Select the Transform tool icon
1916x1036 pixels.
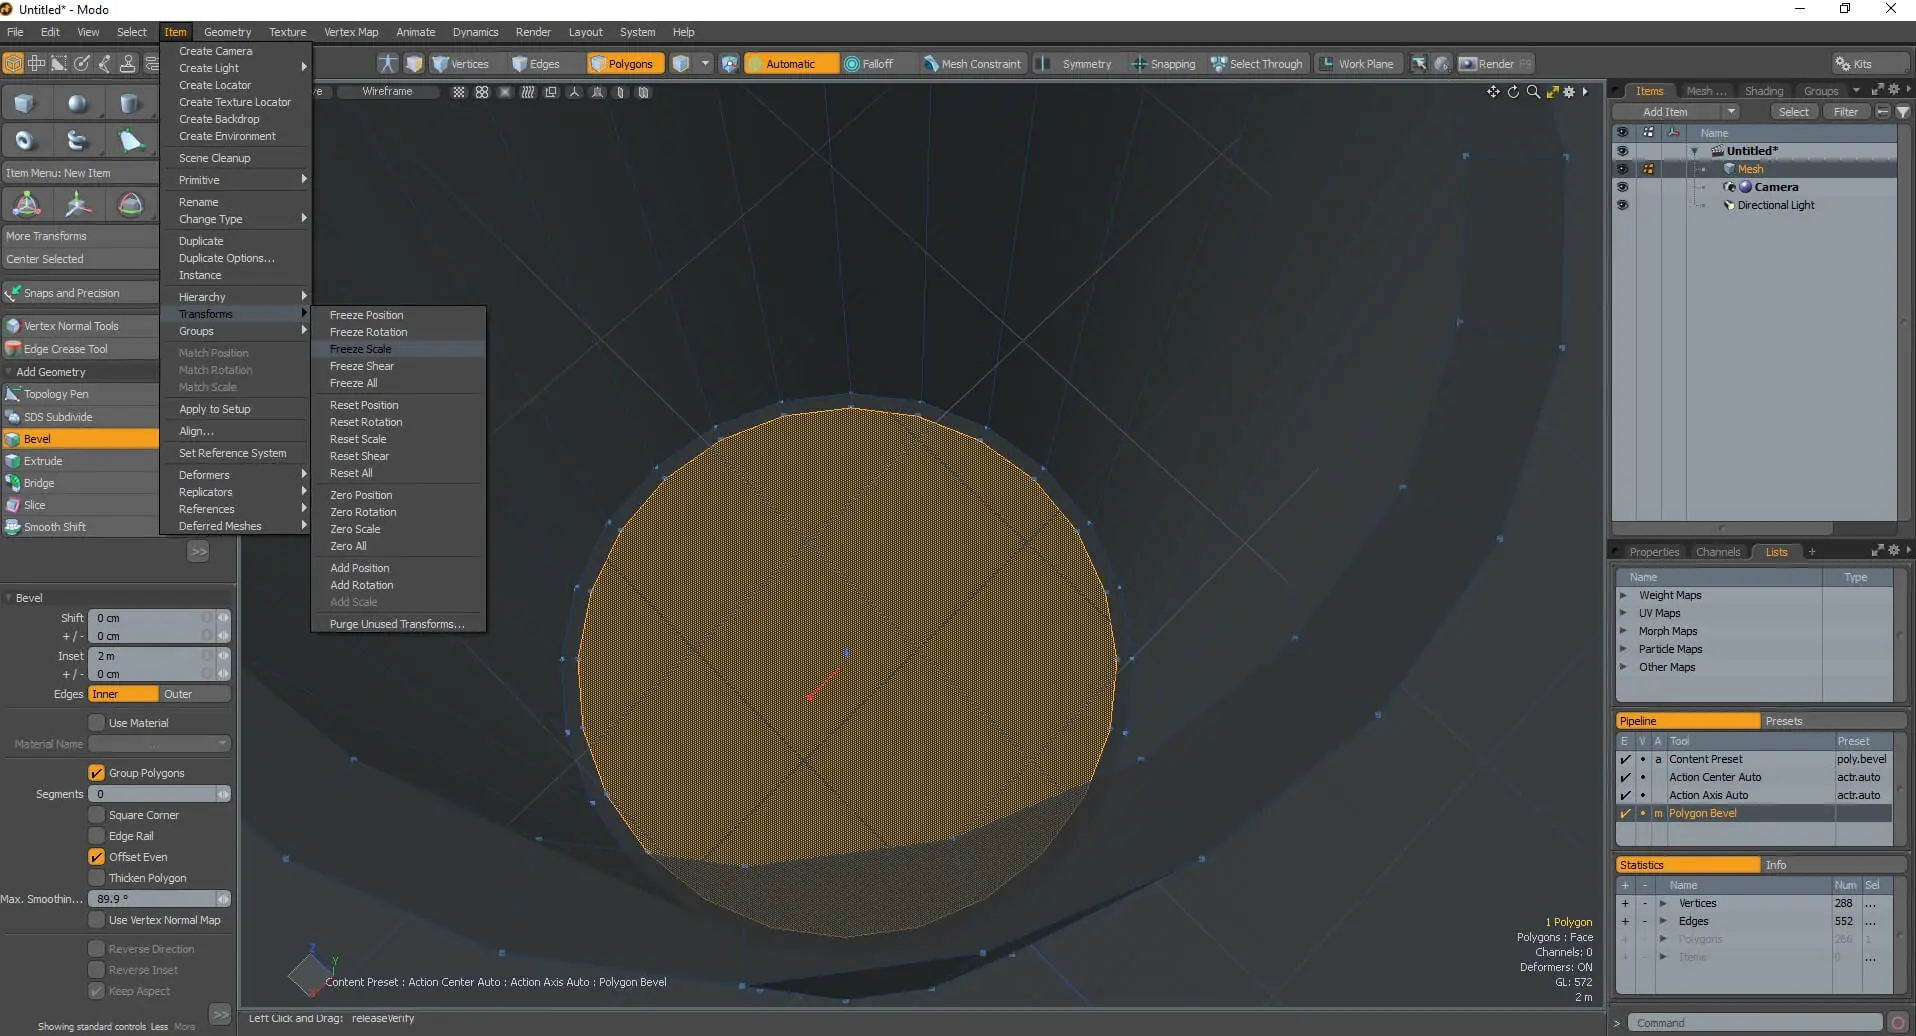(26, 205)
